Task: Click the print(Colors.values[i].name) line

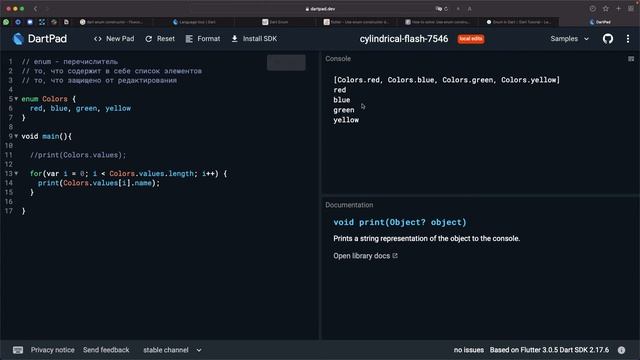Action: click(x=99, y=183)
